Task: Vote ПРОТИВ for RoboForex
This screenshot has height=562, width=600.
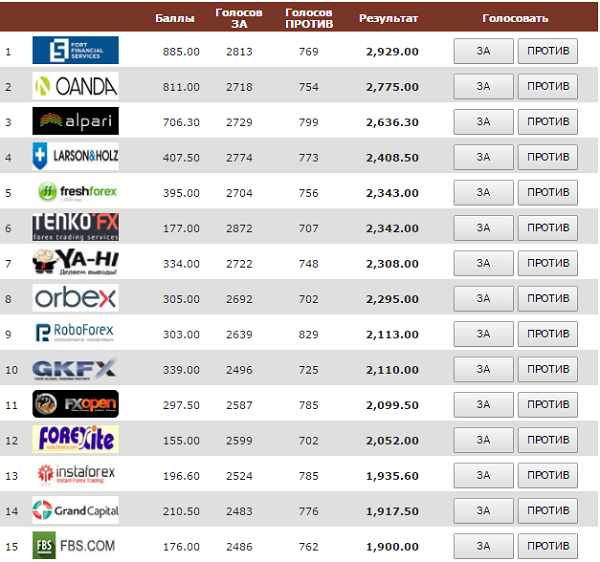Action: coord(548,334)
